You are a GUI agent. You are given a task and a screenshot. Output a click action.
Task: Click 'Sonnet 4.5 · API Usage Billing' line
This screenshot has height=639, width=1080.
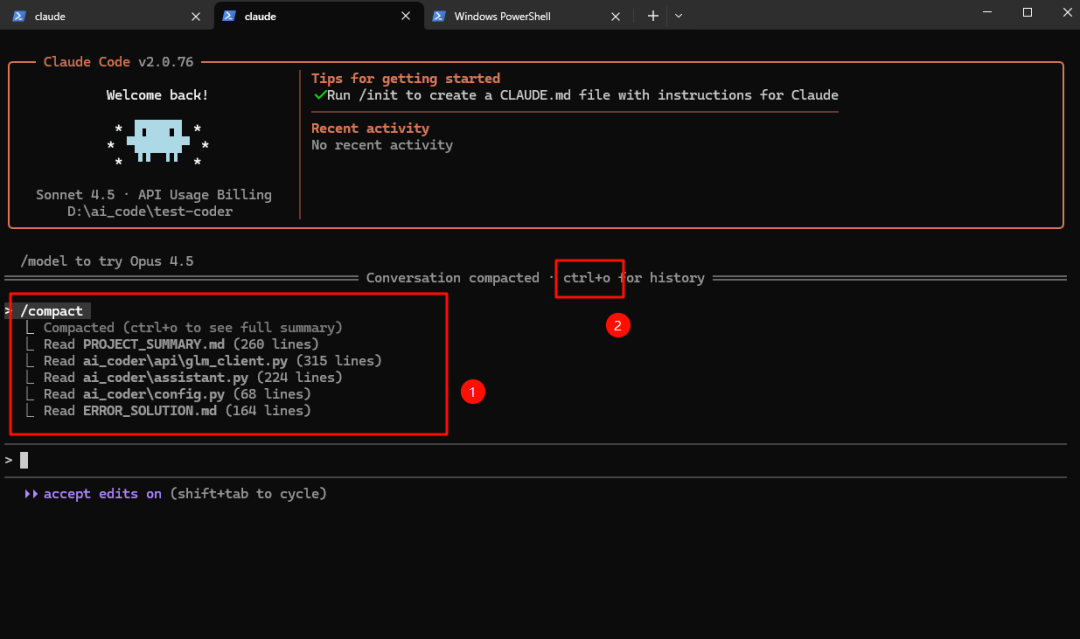[154, 195]
